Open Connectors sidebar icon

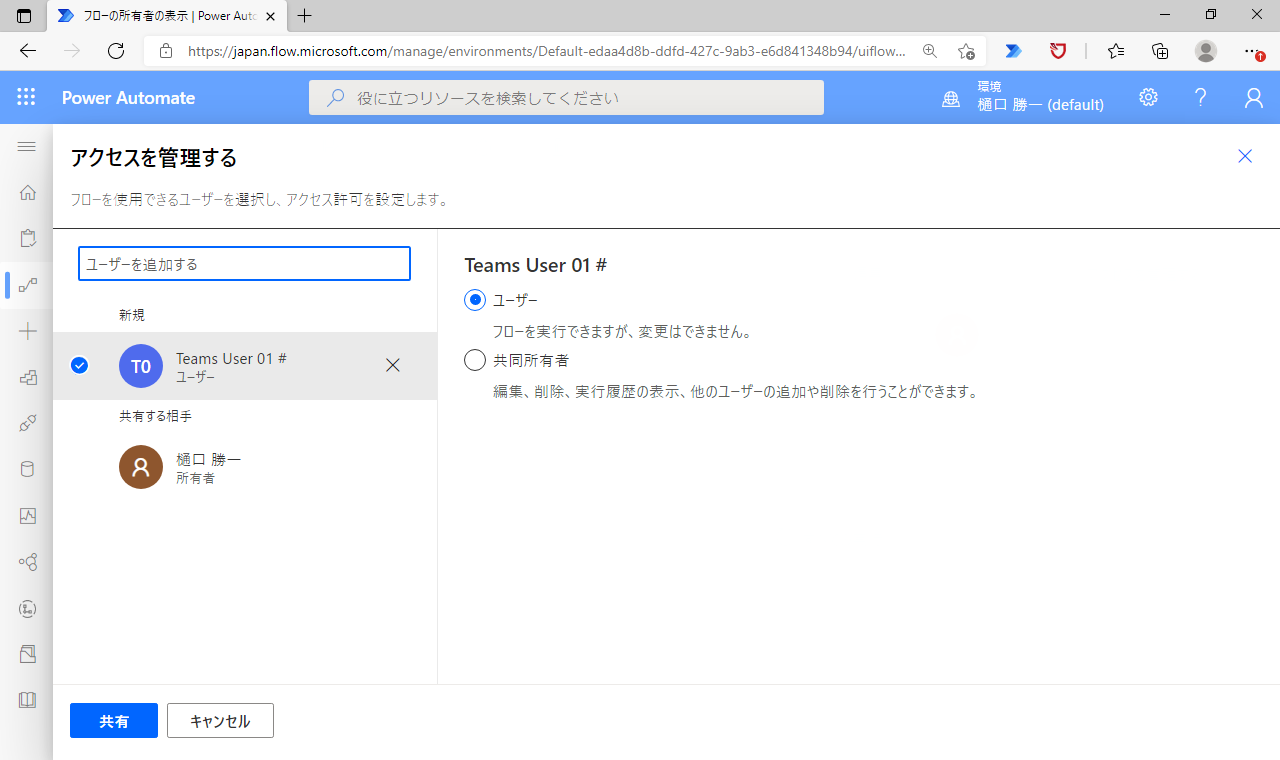pos(28,423)
